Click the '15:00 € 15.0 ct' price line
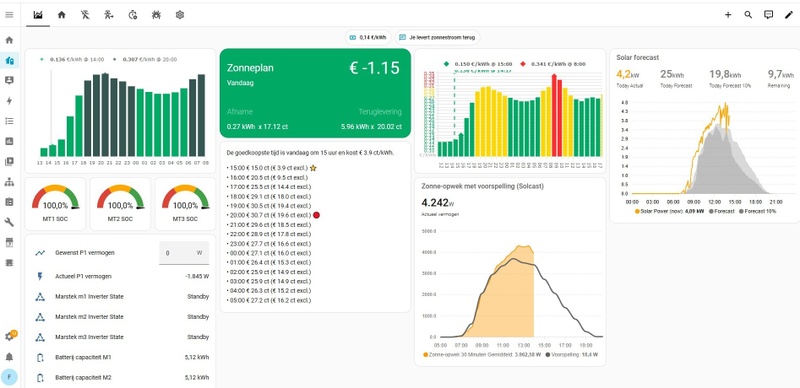The image size is (800, 388). 270,168
